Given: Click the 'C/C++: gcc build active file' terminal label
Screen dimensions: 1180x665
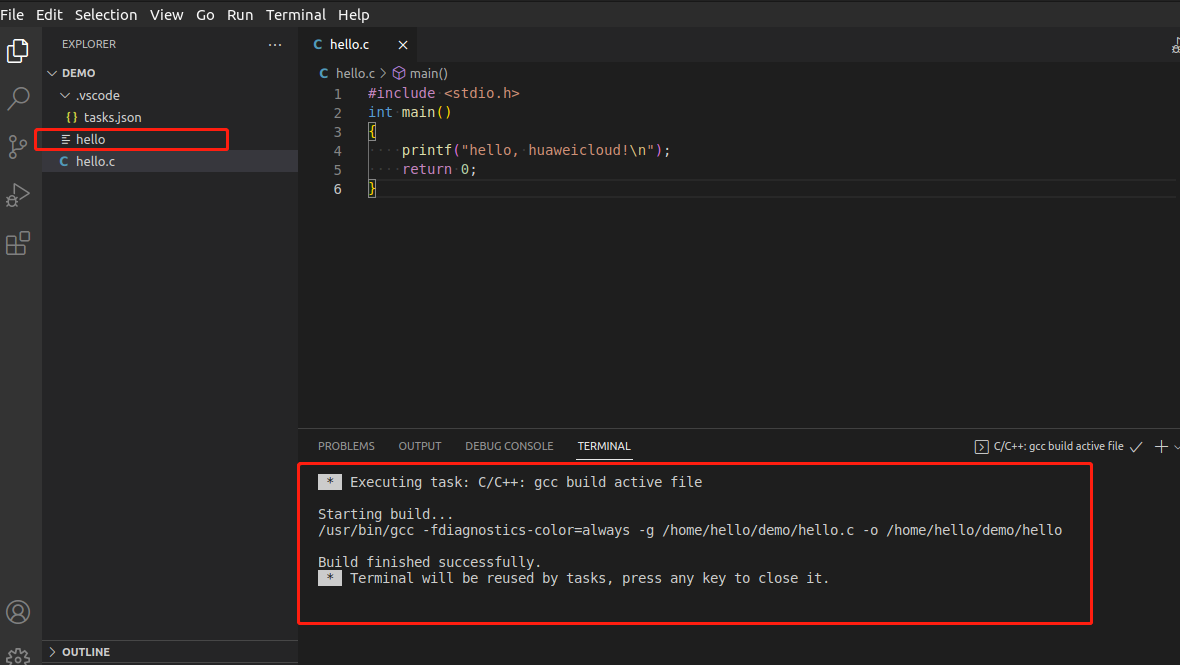Looking at the screenshot, I should point(1058,446).
